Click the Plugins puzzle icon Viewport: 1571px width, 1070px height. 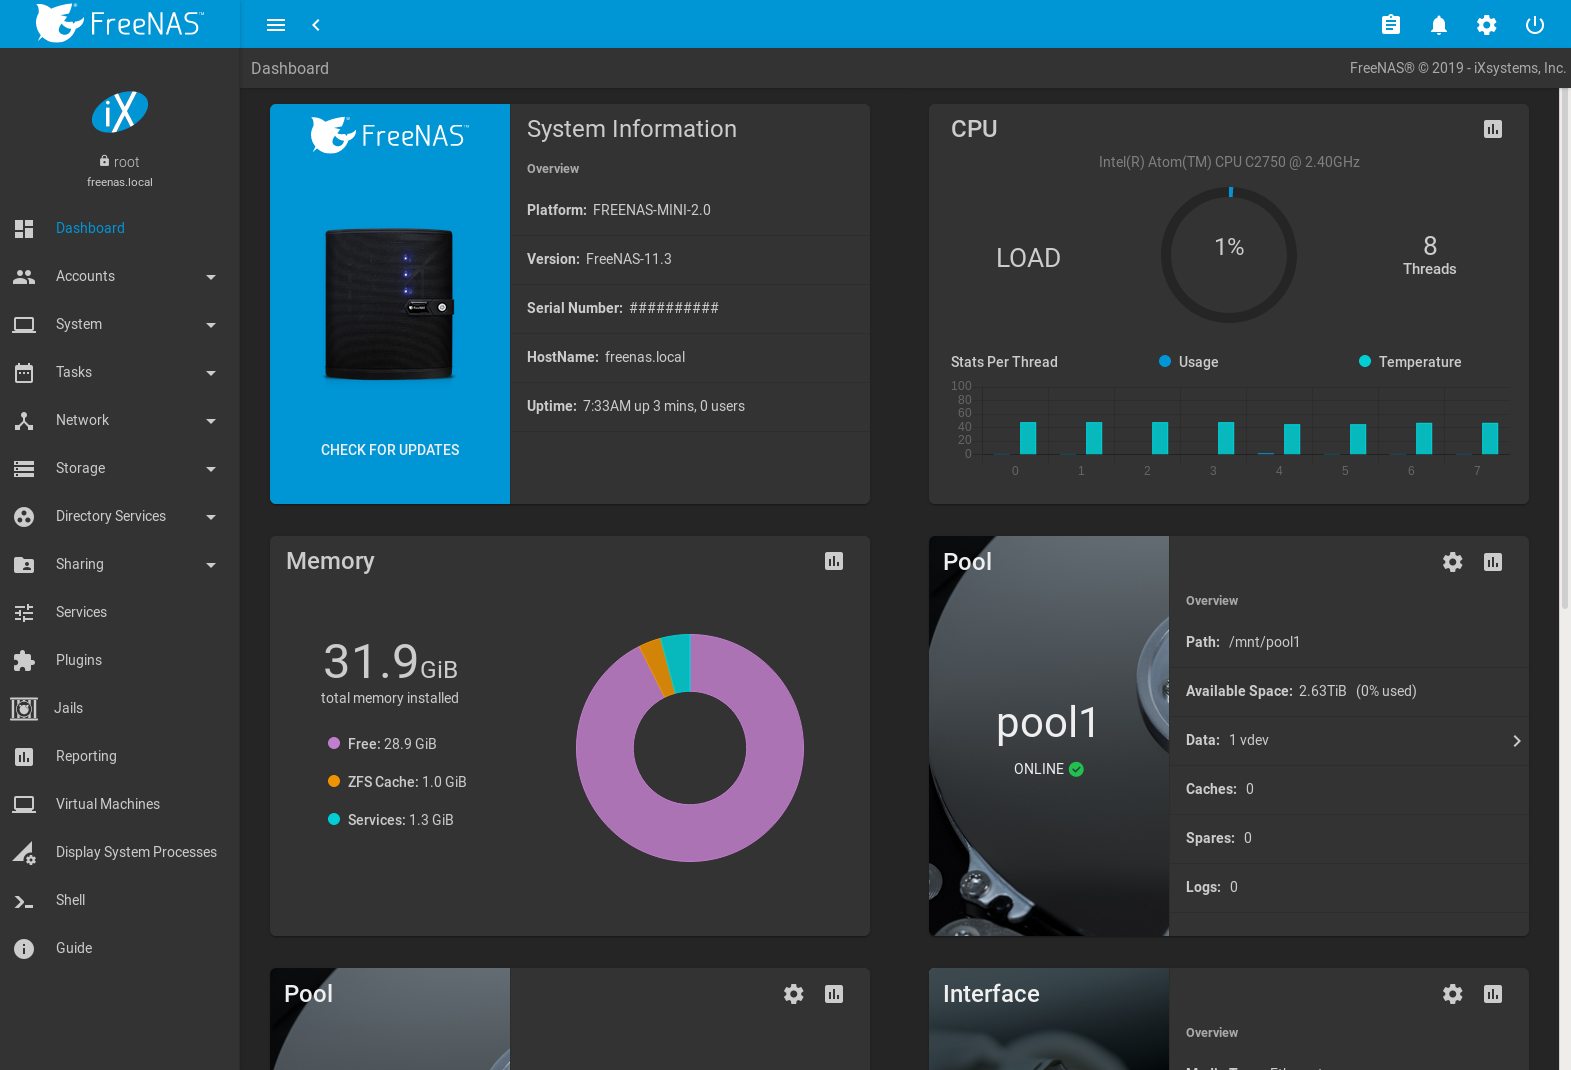pos(24,661)
